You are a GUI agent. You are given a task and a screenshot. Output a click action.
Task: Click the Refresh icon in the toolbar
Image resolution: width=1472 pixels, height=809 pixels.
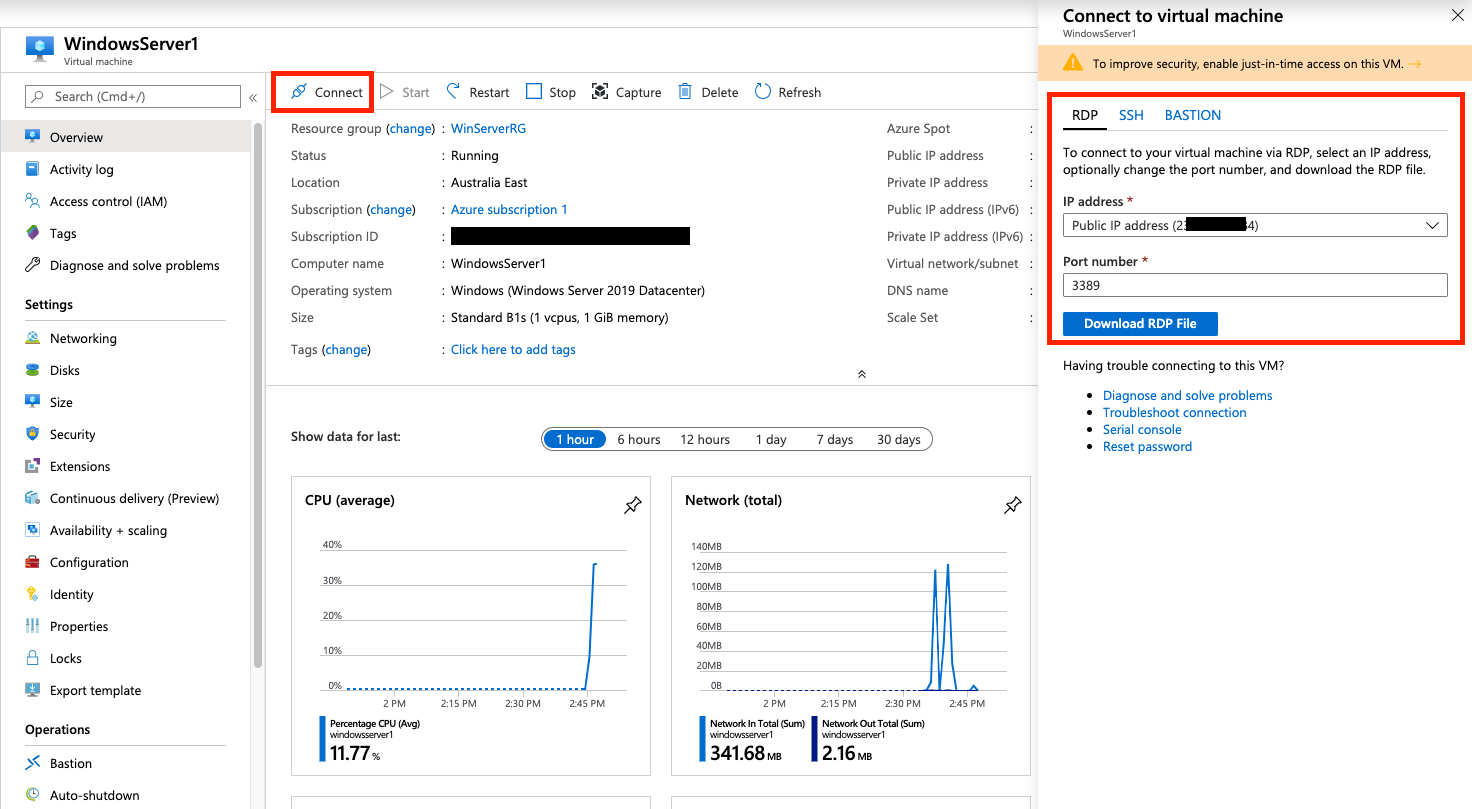click(763, 92)
